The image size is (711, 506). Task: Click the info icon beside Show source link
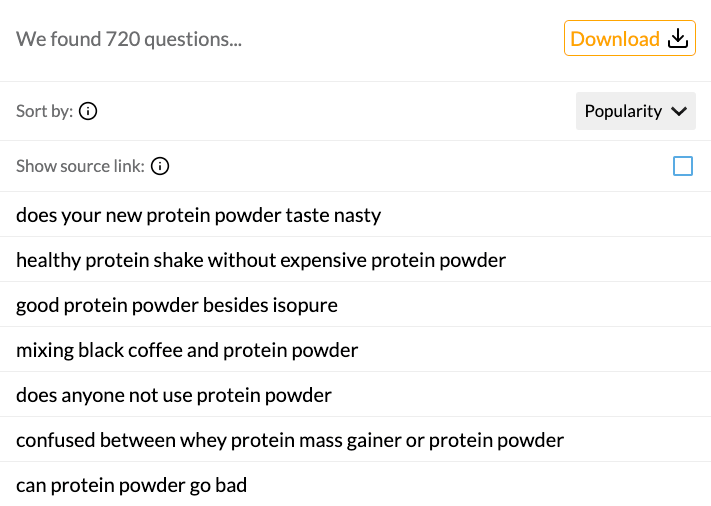point(160,166)
